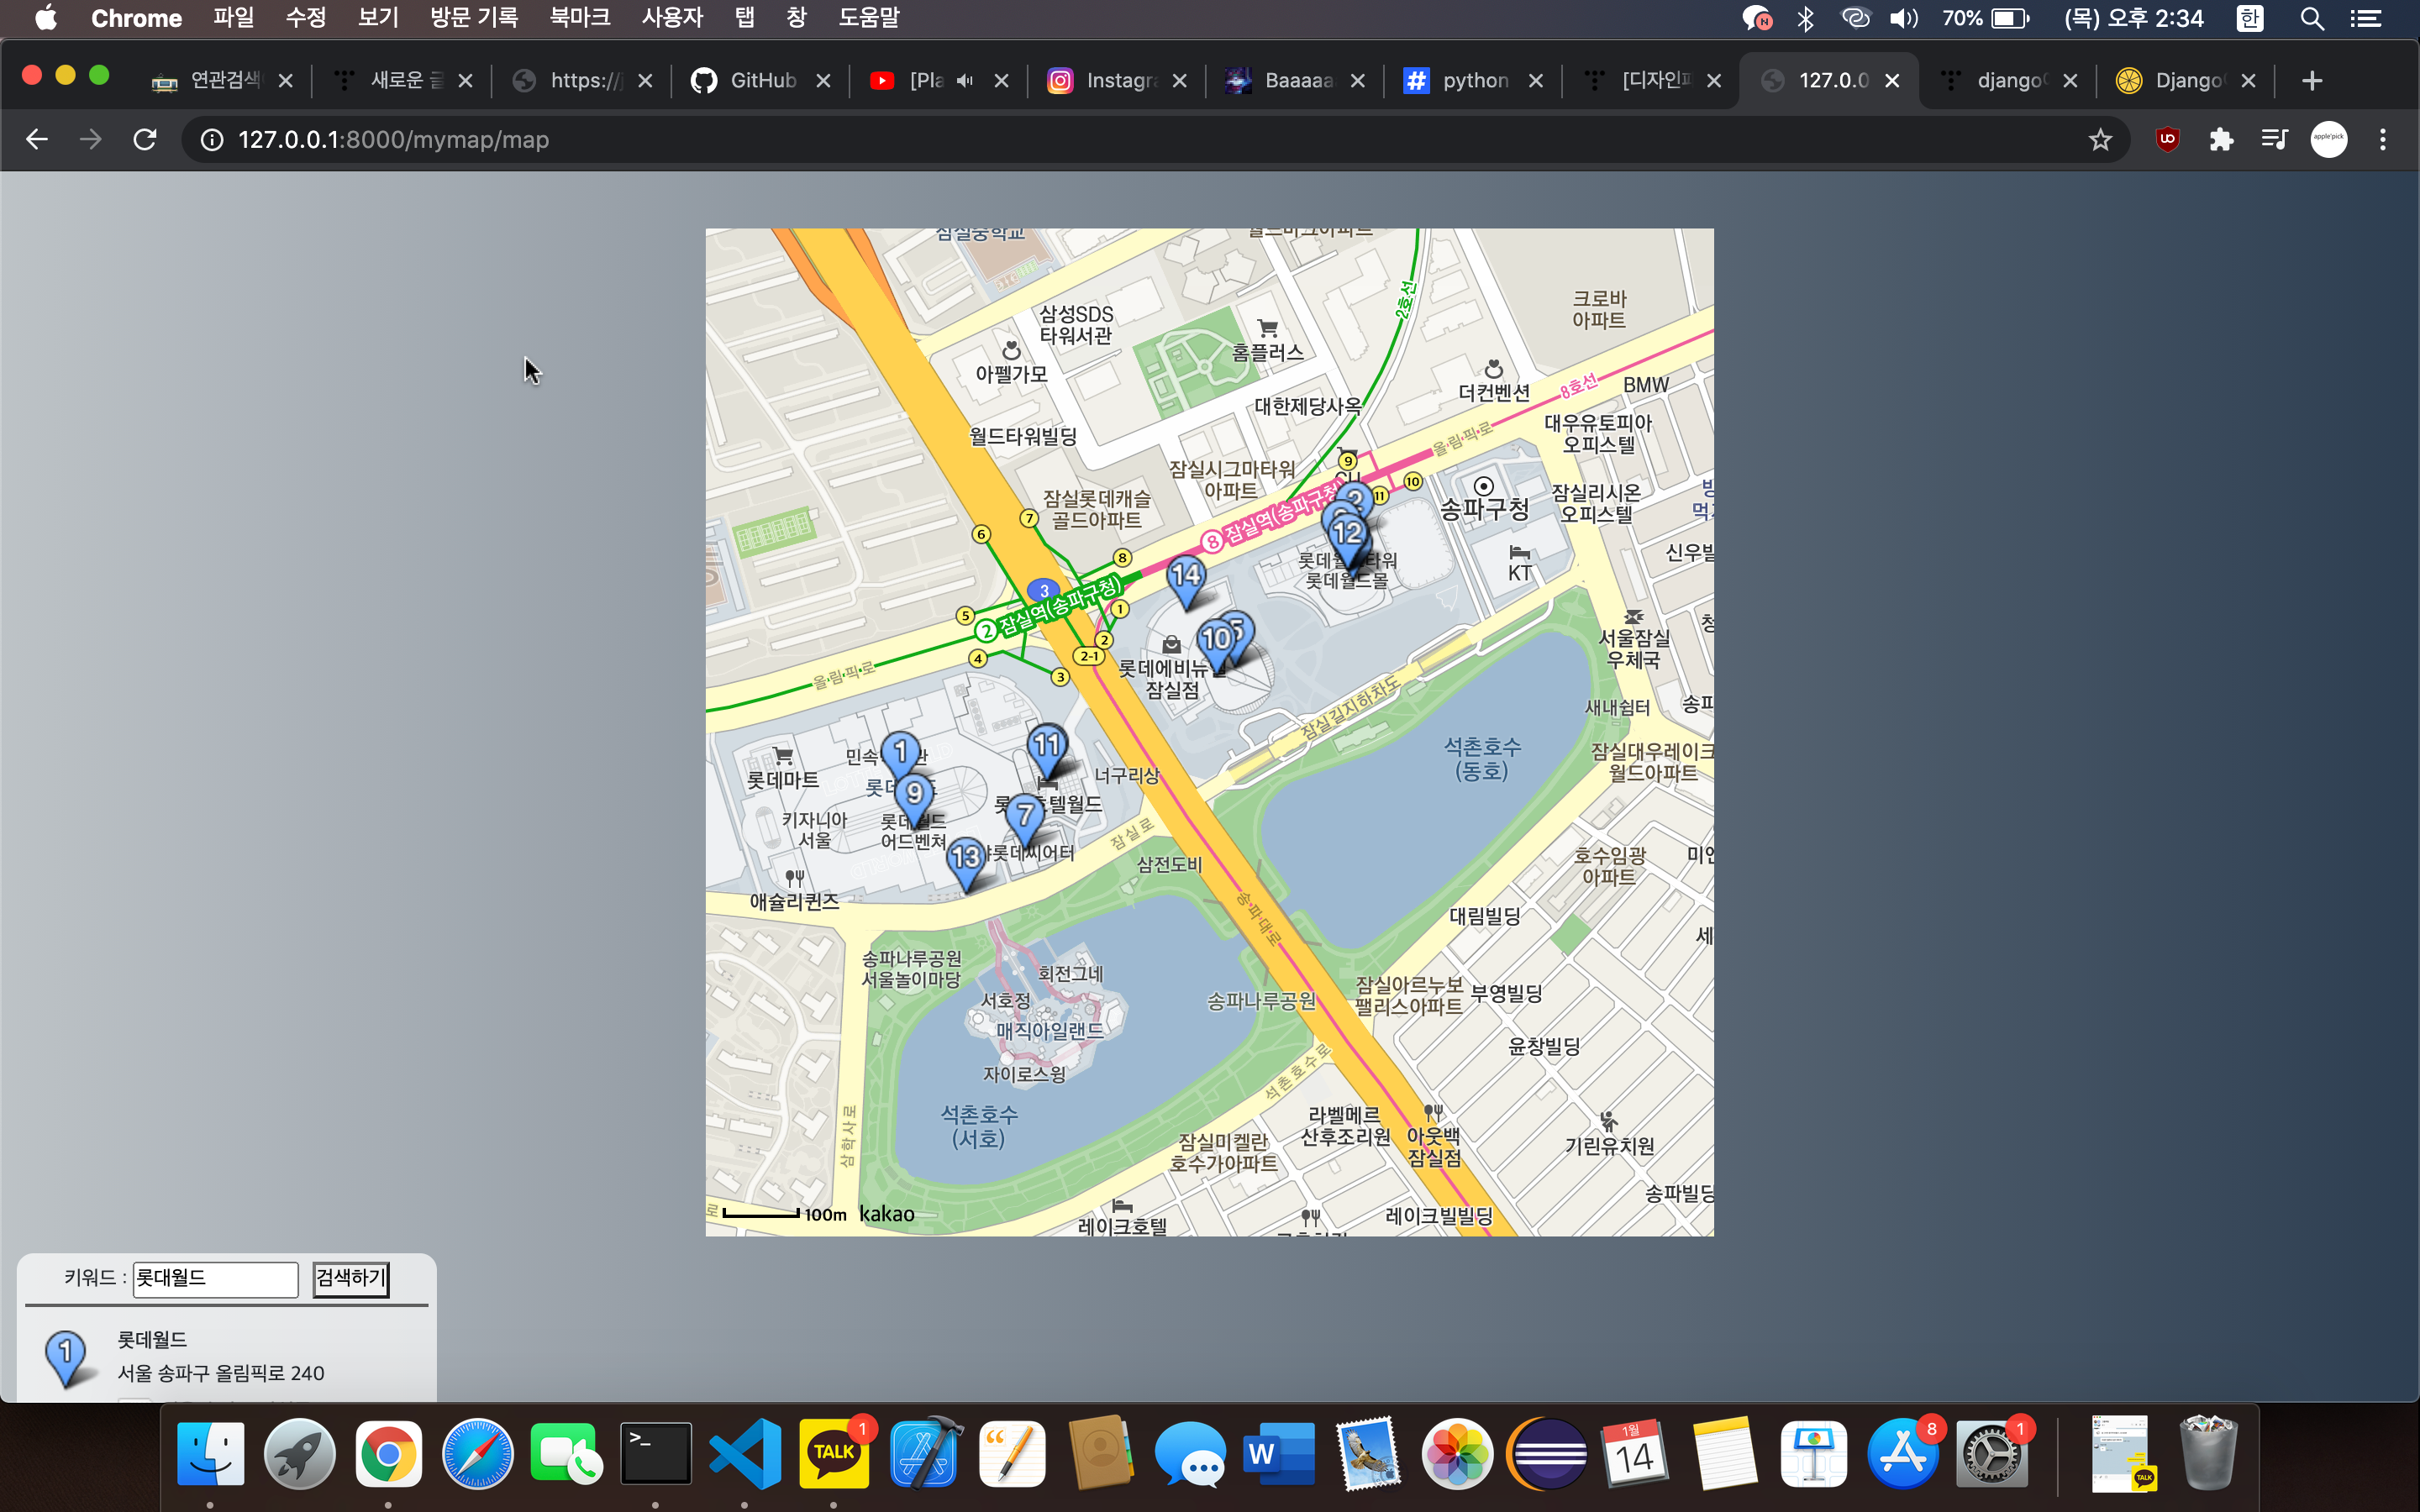Click map marker number 9
Screen dimensions: 2420x1512
click(914, 797)
